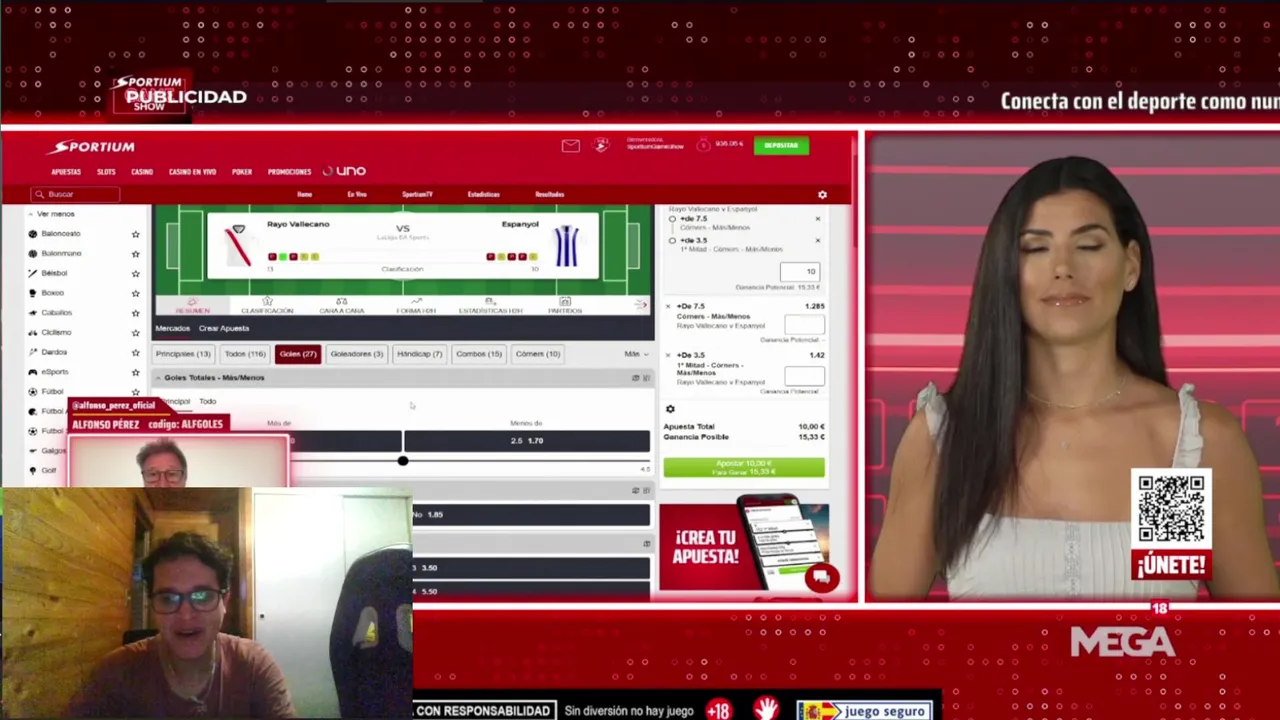The image size is (1280, 720).
Task: Open the Casino en Vivo menu
Action: click(x=192, y=172)
